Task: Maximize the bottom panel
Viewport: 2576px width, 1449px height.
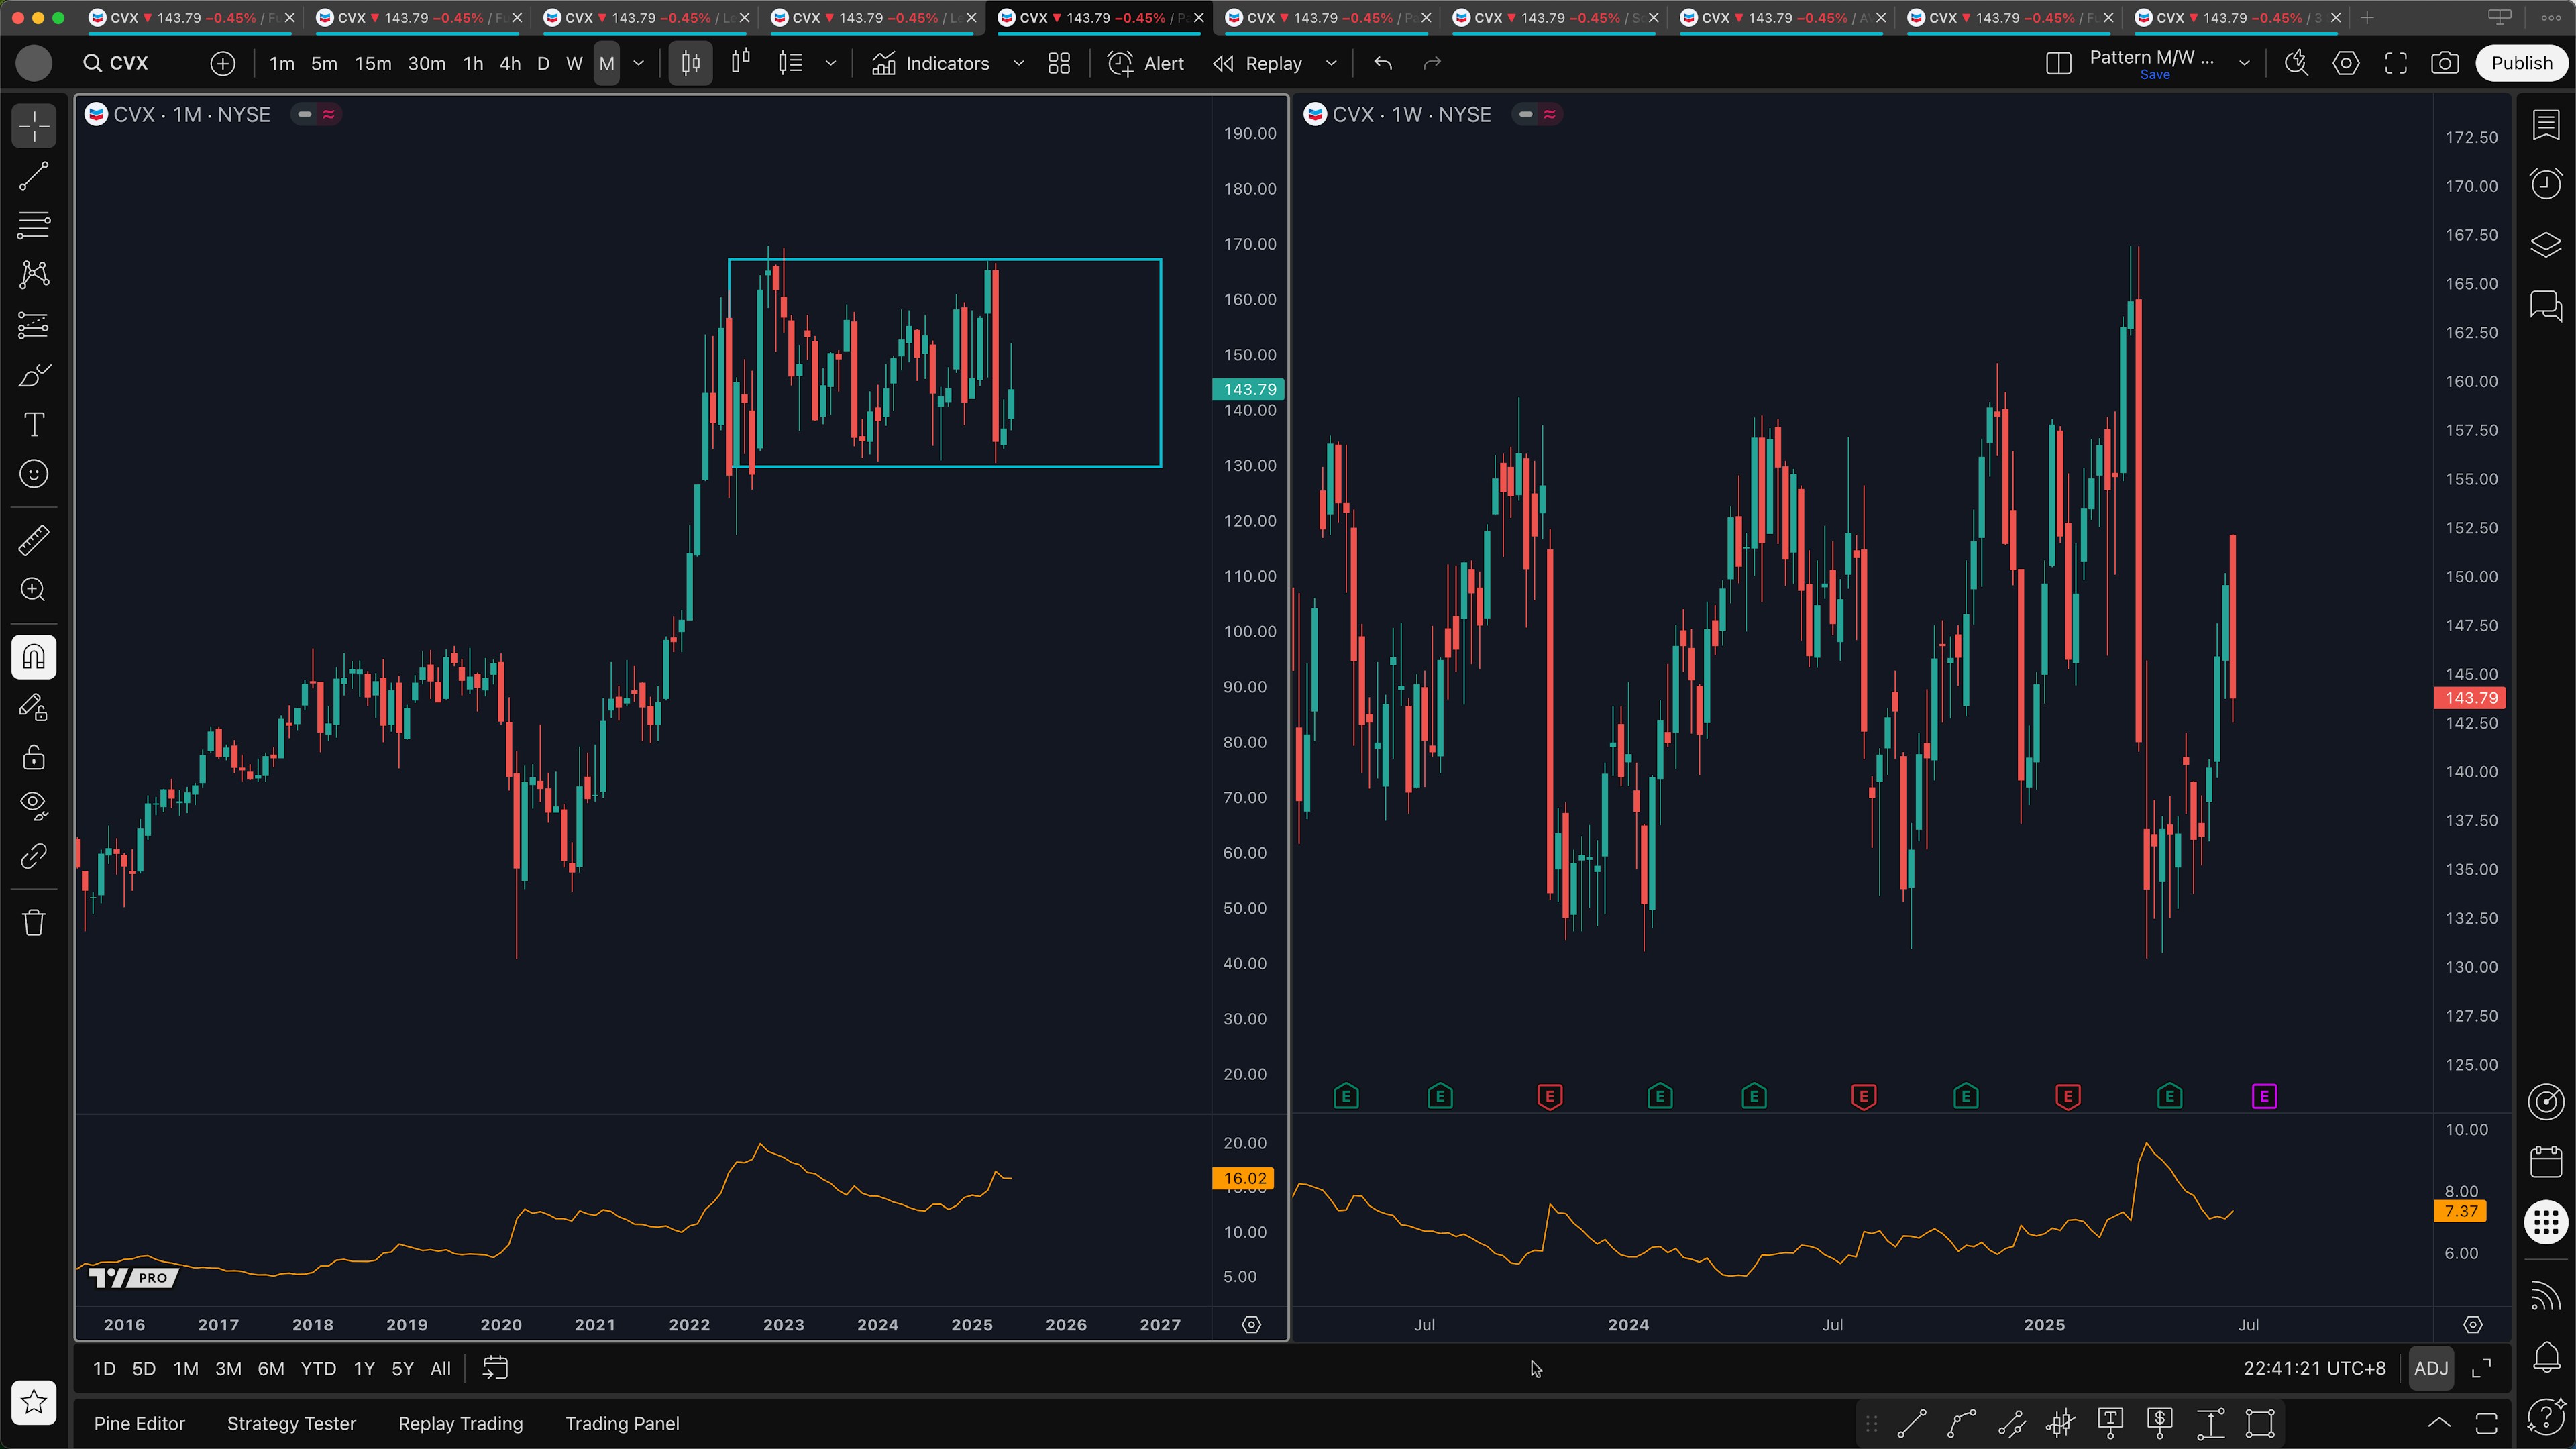Action: pyautogui.click(x=2486, y=1423)
